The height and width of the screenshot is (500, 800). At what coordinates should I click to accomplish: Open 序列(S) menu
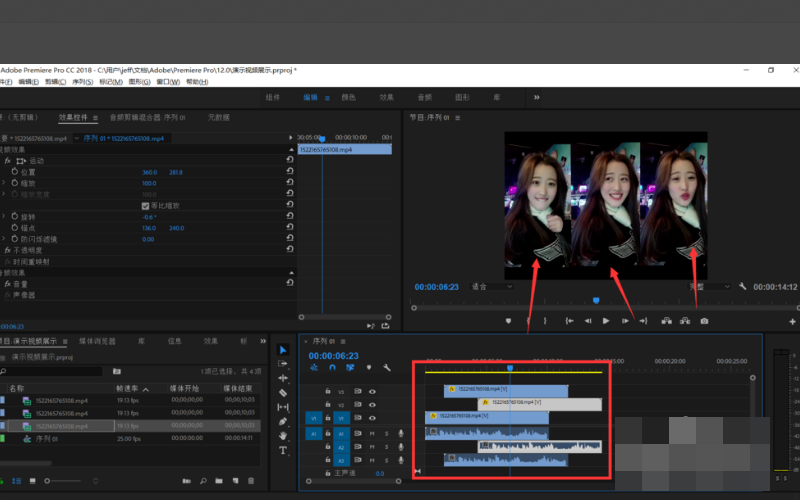coord(83,82)
